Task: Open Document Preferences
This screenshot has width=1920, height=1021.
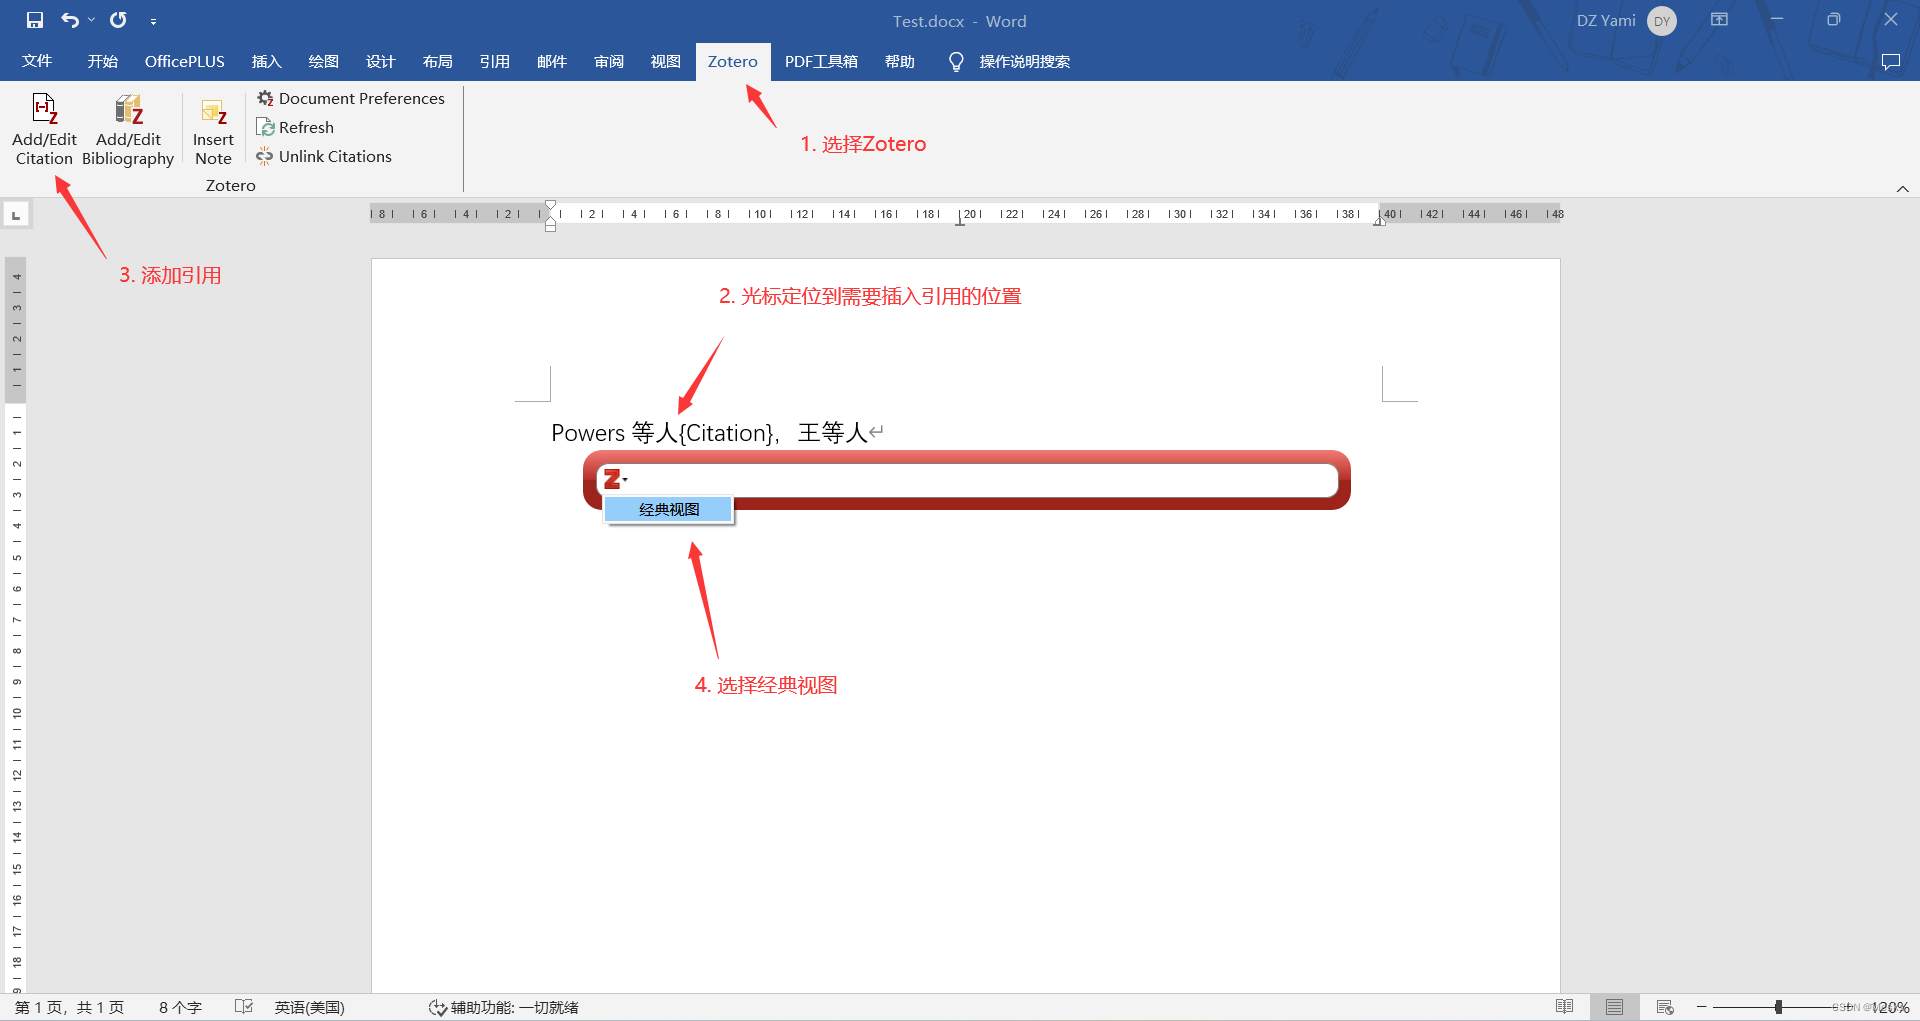Action: pos(351,98)
